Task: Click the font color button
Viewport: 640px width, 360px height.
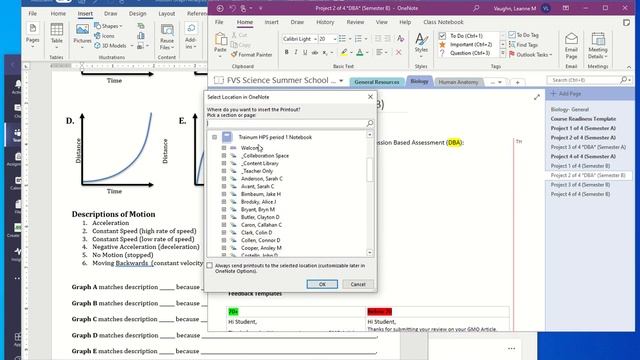Action: pyautogui.click(x=360, y=52)
